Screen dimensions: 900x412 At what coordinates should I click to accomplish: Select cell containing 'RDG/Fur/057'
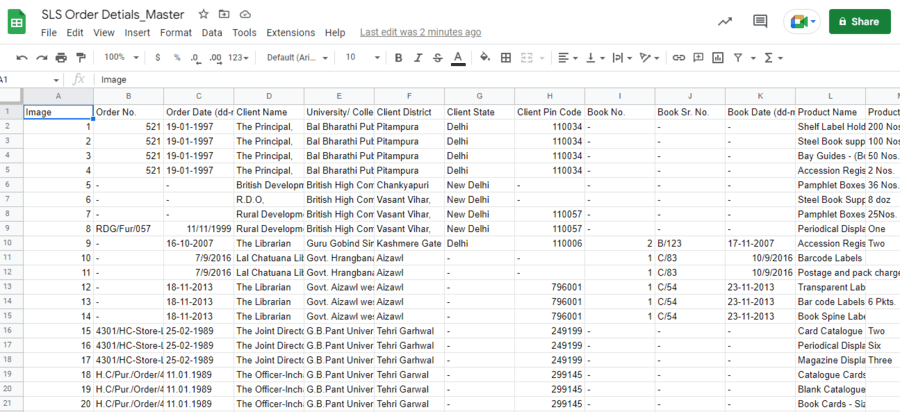pos(129,228)
